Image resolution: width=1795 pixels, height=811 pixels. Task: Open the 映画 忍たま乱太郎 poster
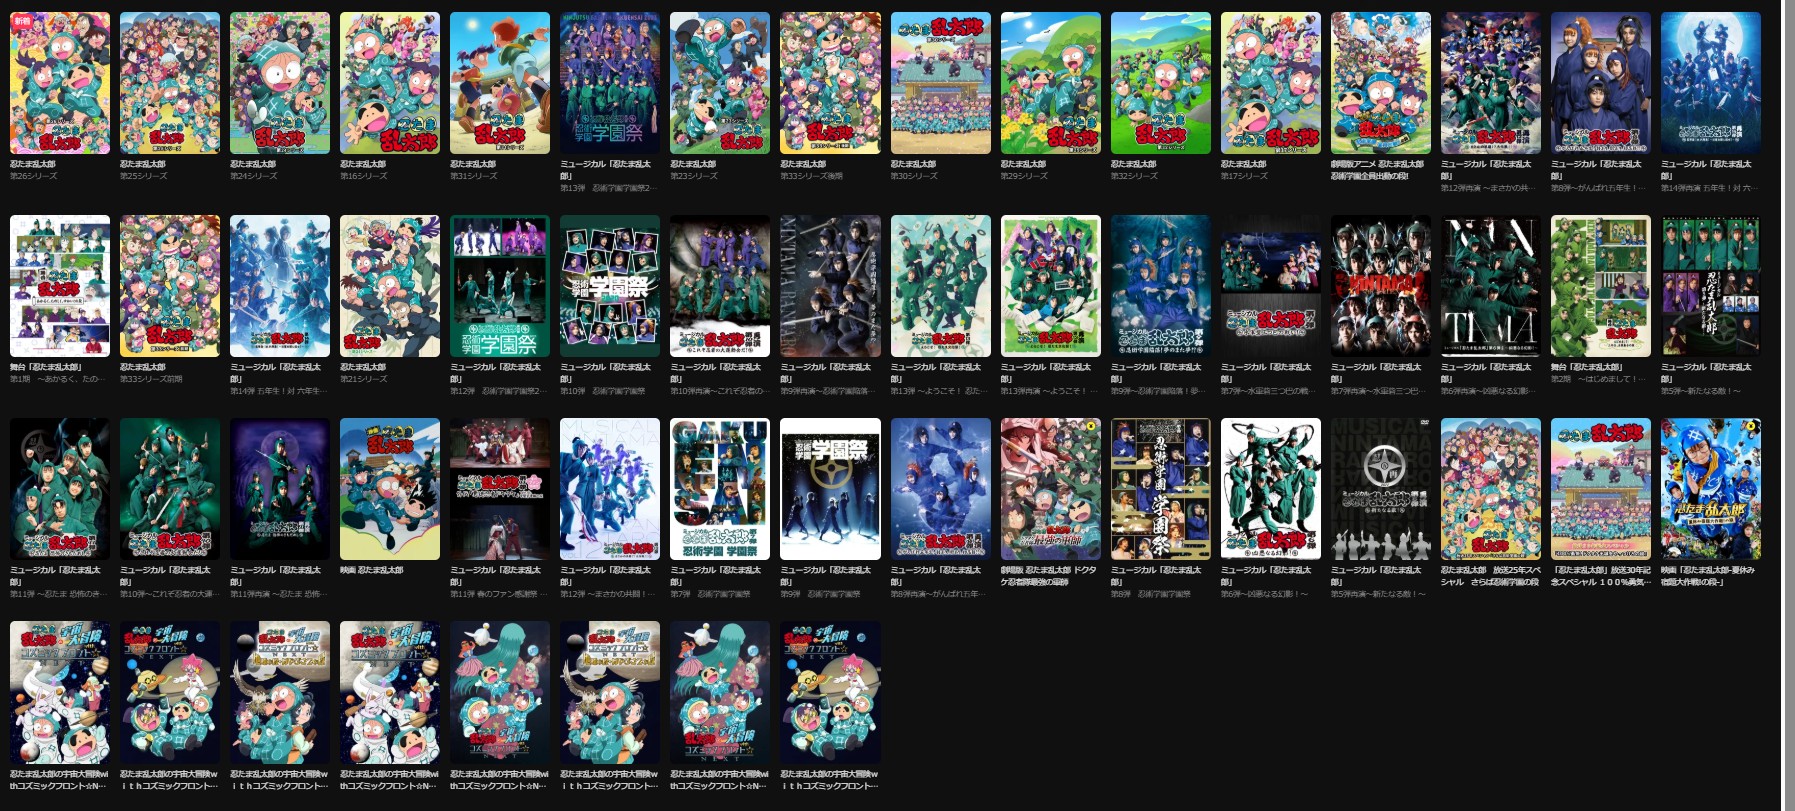(x=390, y=489)
